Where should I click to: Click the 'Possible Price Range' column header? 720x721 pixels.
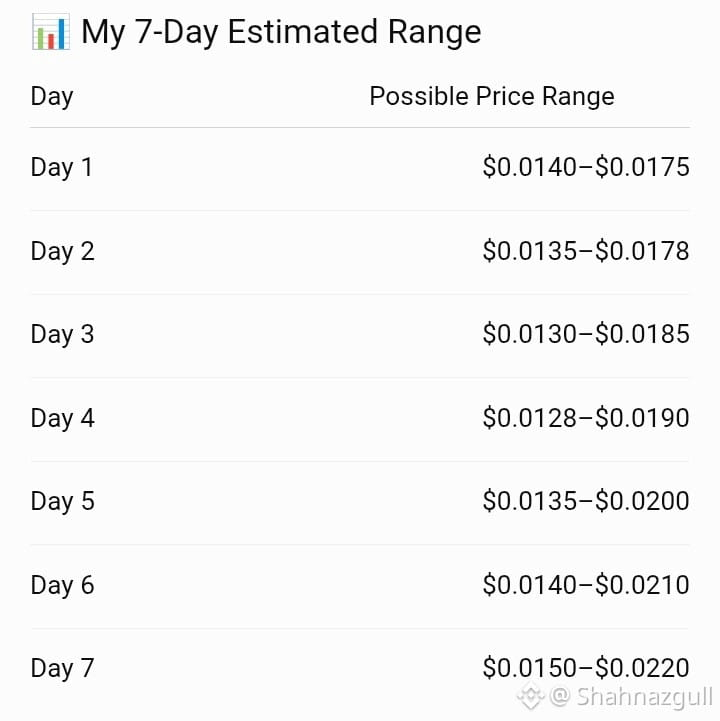[492, 97]
